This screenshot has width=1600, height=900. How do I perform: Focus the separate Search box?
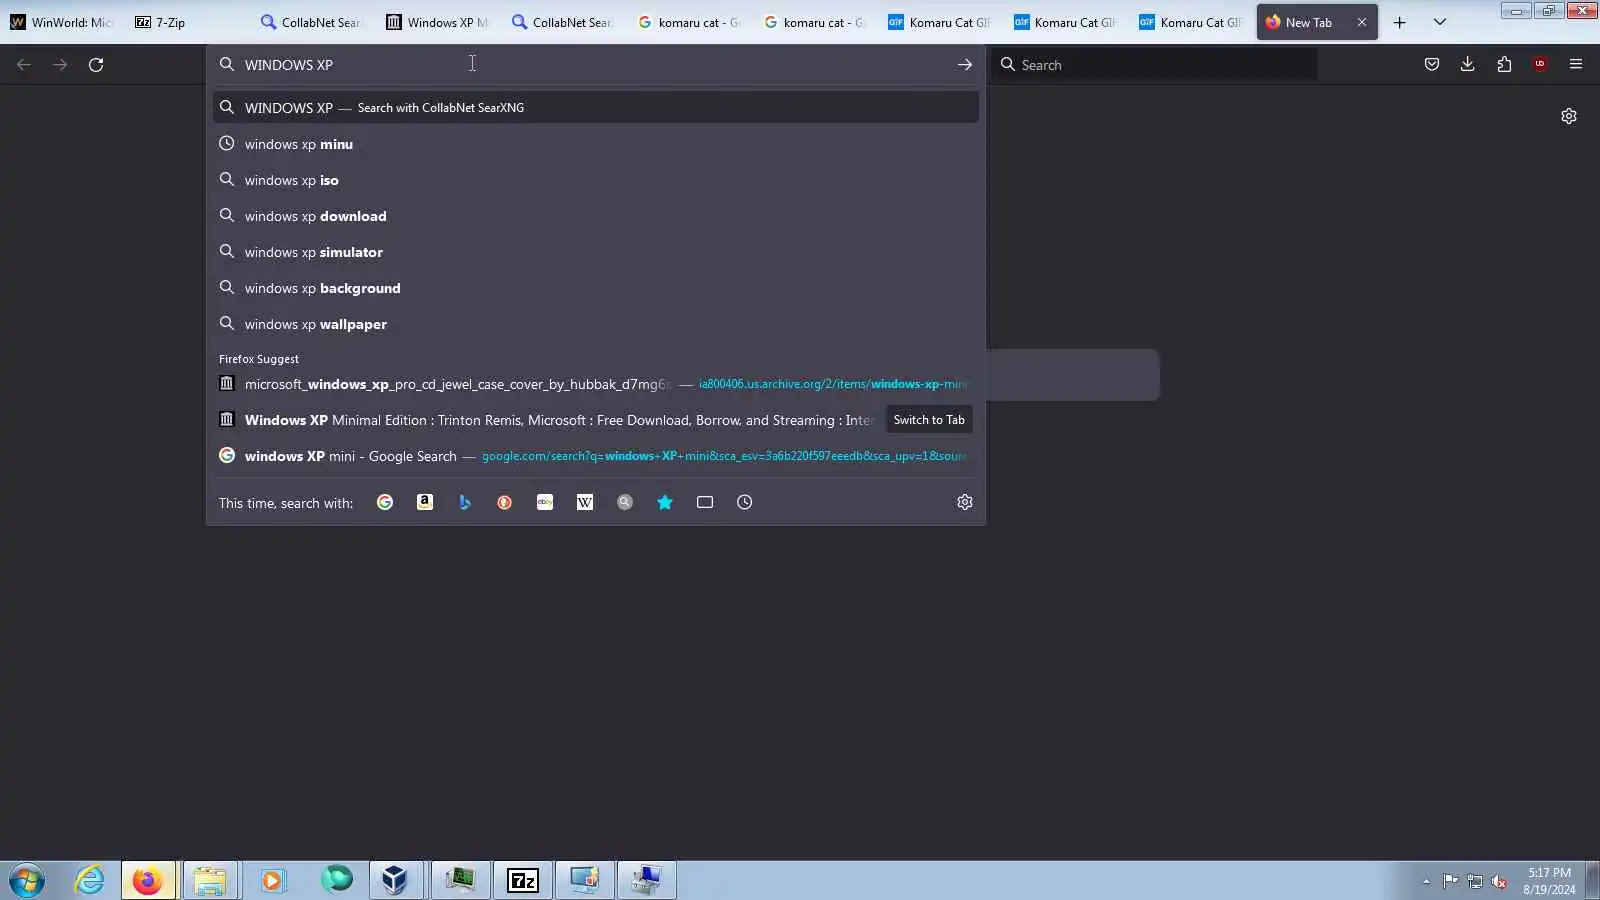(1155, 65)
